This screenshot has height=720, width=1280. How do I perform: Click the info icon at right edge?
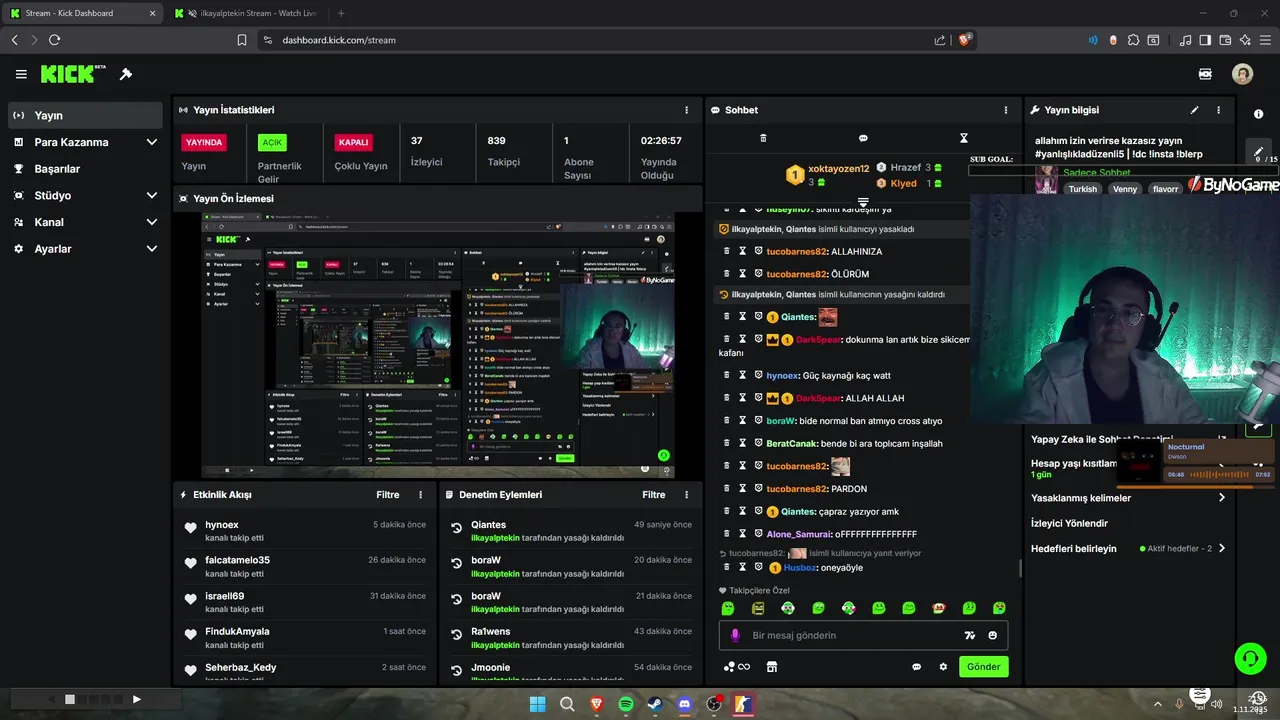point(1258,114)
